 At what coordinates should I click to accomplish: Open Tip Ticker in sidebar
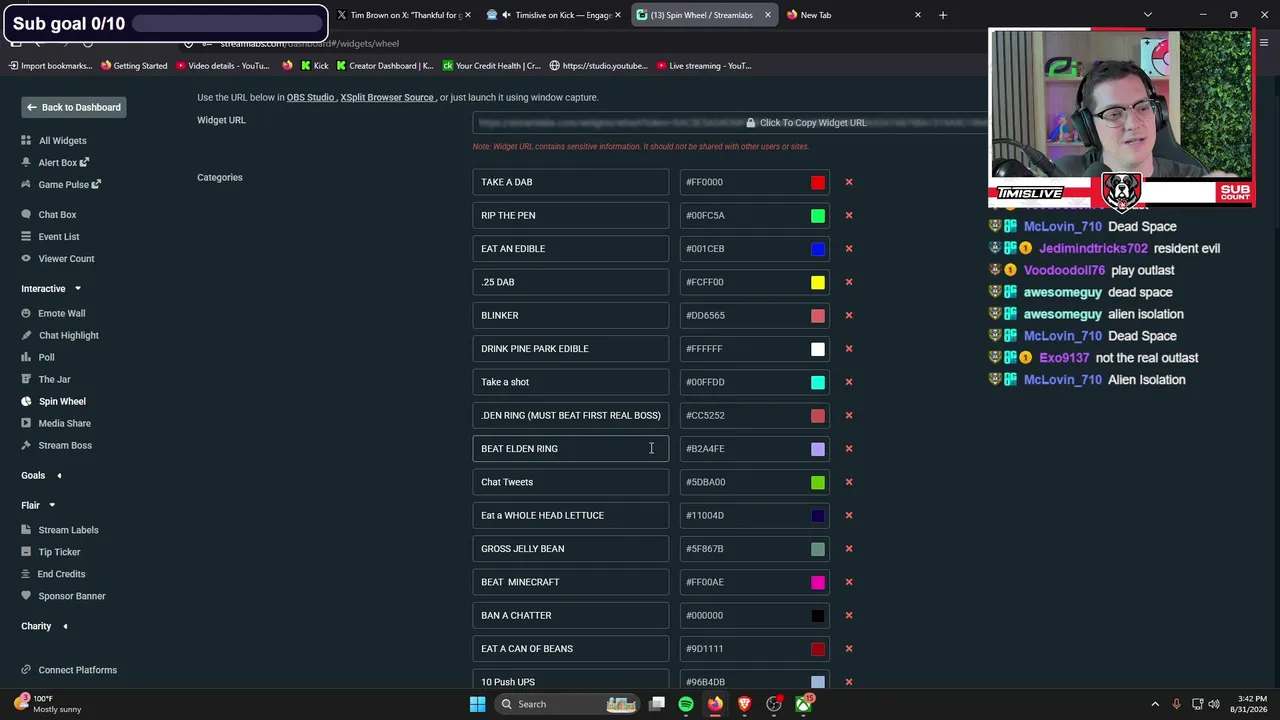[59, 552]
